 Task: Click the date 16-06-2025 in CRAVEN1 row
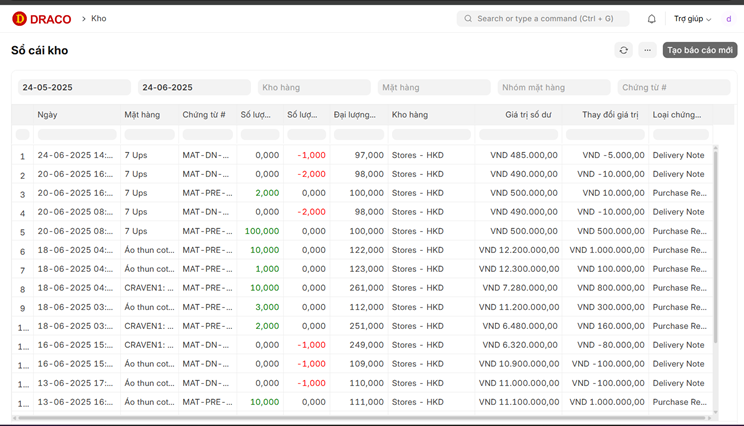point(75,345)
